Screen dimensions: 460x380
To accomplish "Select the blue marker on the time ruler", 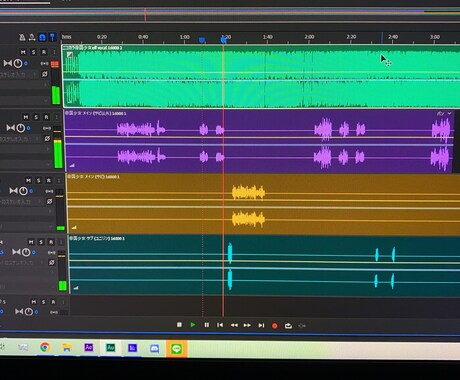I will click(x=202, y=40).
